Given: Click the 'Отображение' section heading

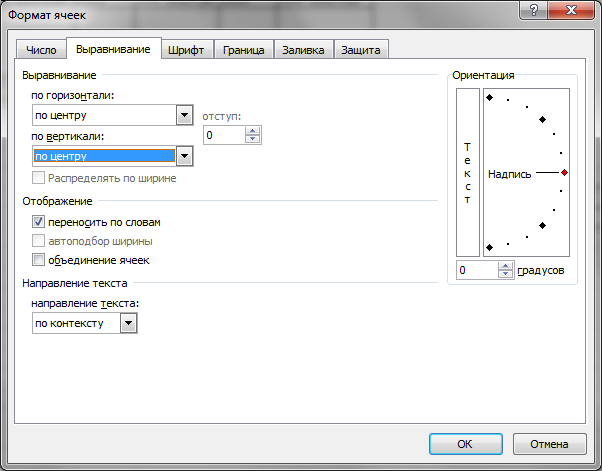Looking at the screenshot, I should click(x=57, y=201).
